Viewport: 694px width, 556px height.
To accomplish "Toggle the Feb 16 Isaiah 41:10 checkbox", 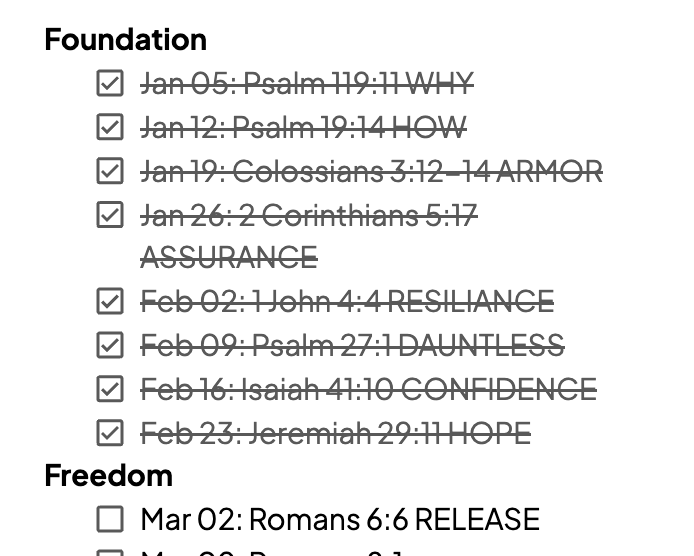I will [110, 389].
